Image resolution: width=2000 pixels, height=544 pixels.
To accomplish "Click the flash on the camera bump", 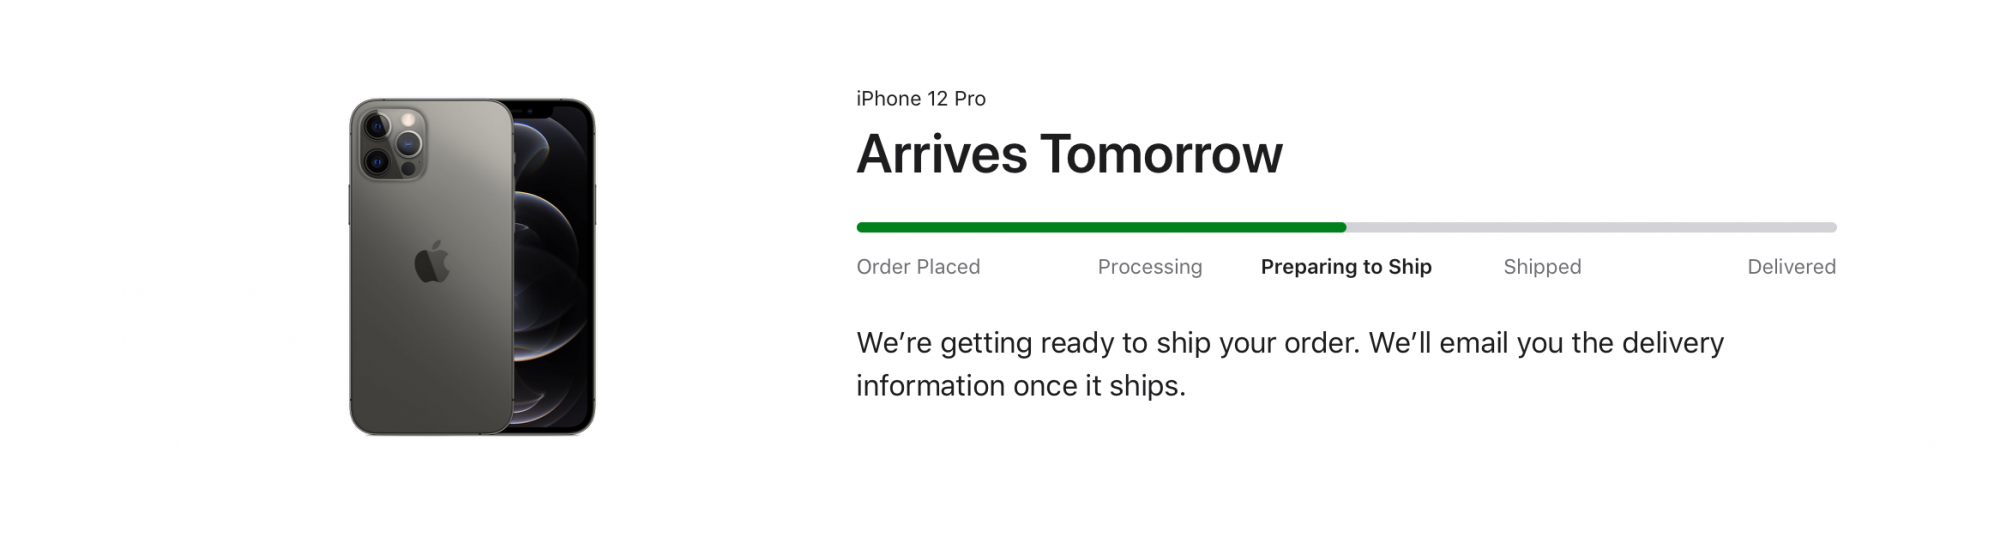I will click(408, 120).
